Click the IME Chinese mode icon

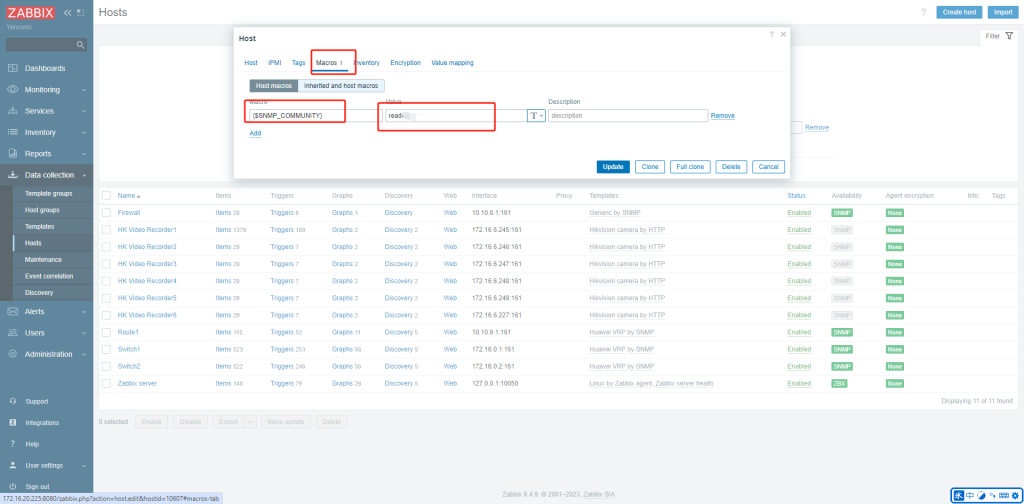click(970, 496)
